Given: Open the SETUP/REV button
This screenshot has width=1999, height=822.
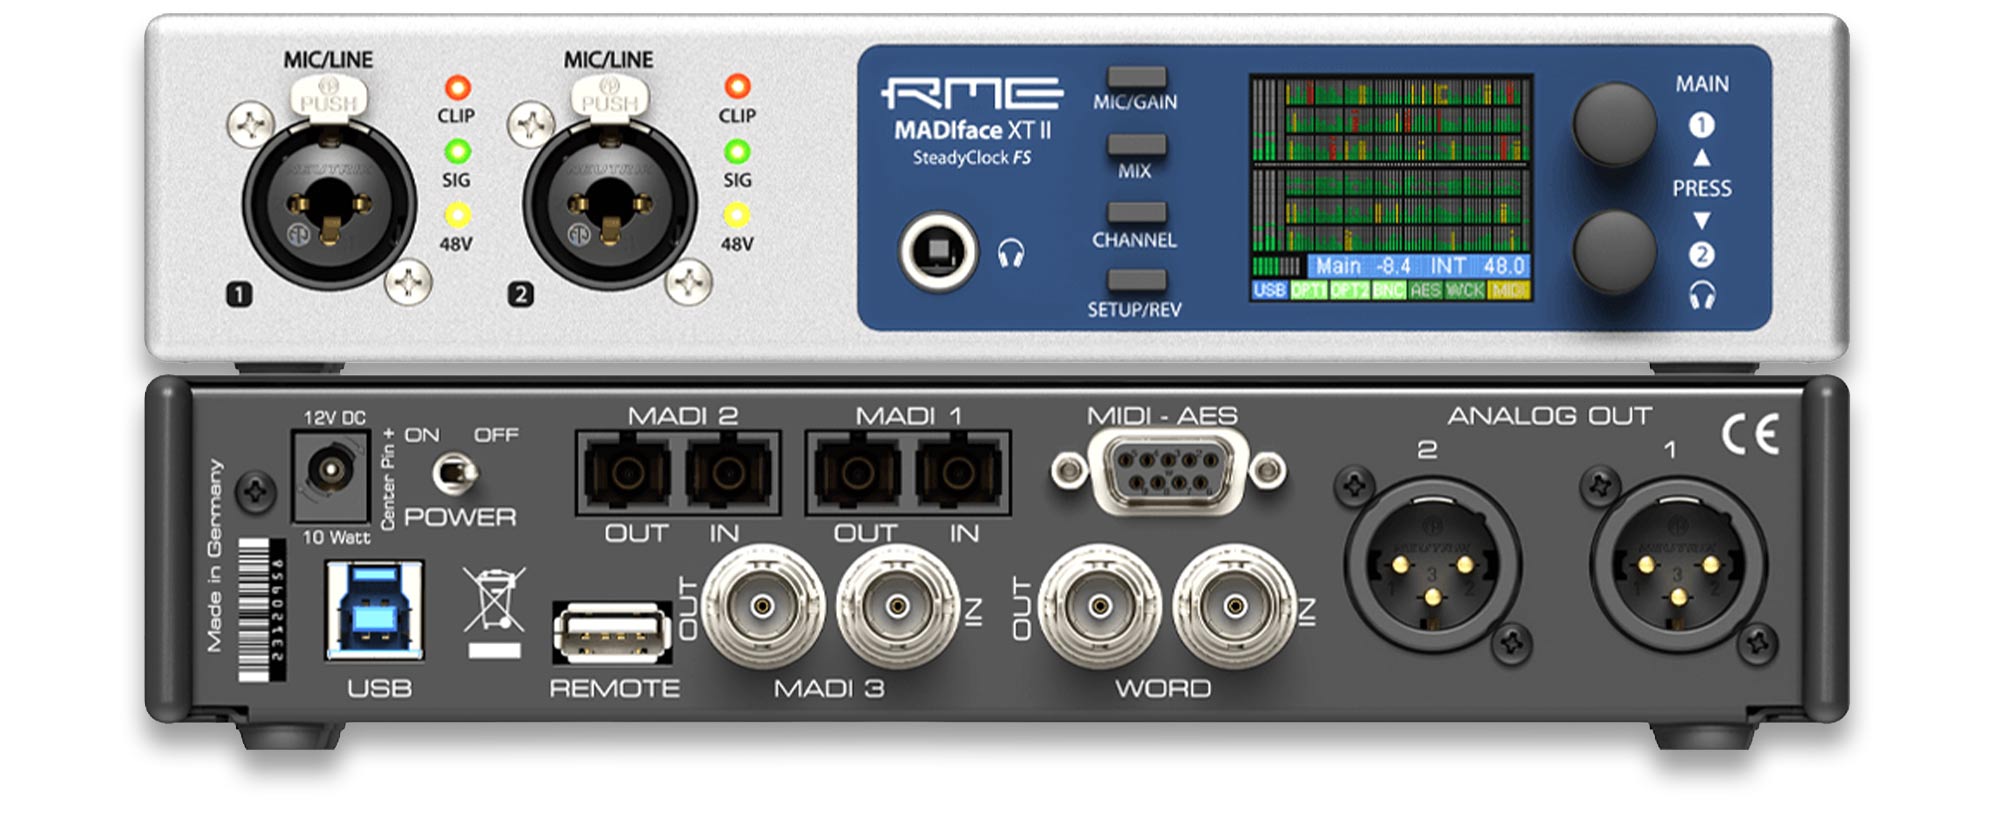Looking at the screenshot, I should point(1136,281).
